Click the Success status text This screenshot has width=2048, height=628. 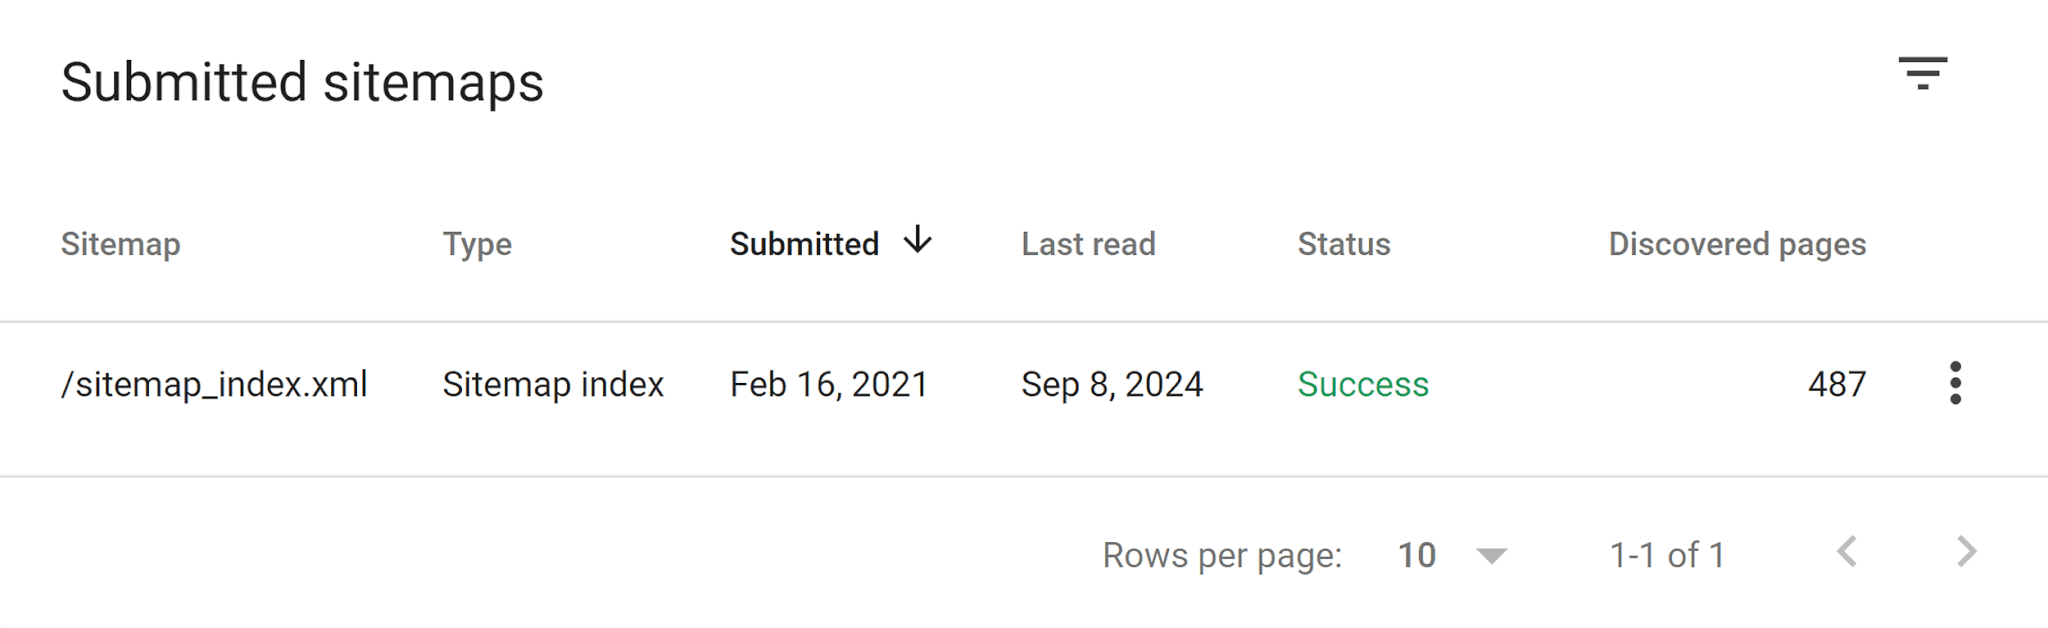coord(1363,384)
